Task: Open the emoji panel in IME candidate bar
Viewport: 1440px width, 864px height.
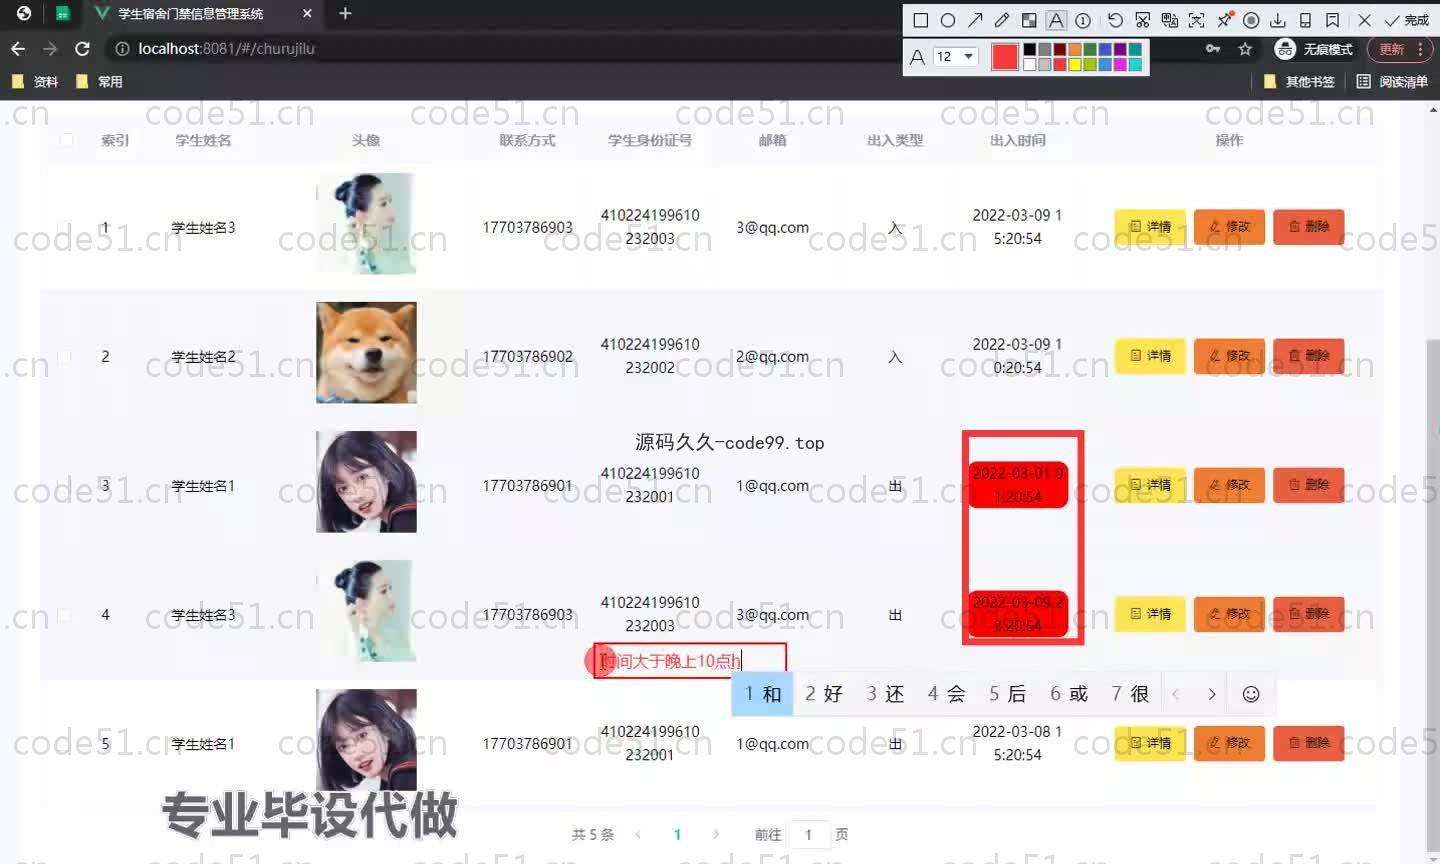Action: coord(1251,694)
